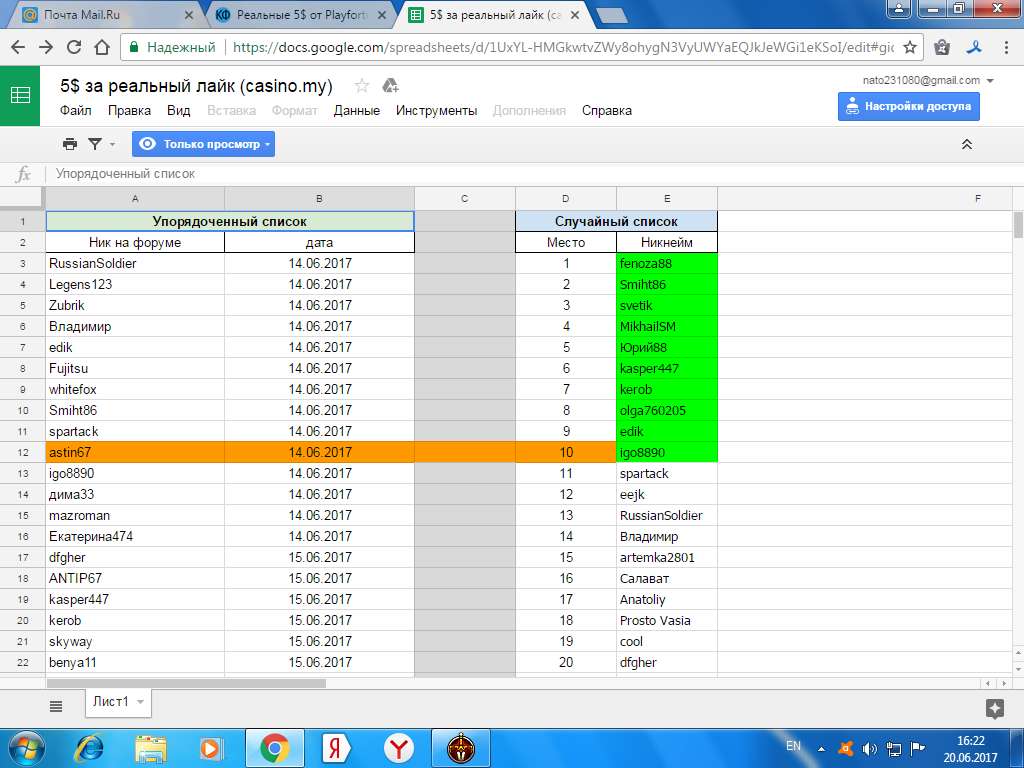Open Yandex Browser from taskbar
The width and height of the screenshot is (1024, 768).
click(x=399, y=747)
